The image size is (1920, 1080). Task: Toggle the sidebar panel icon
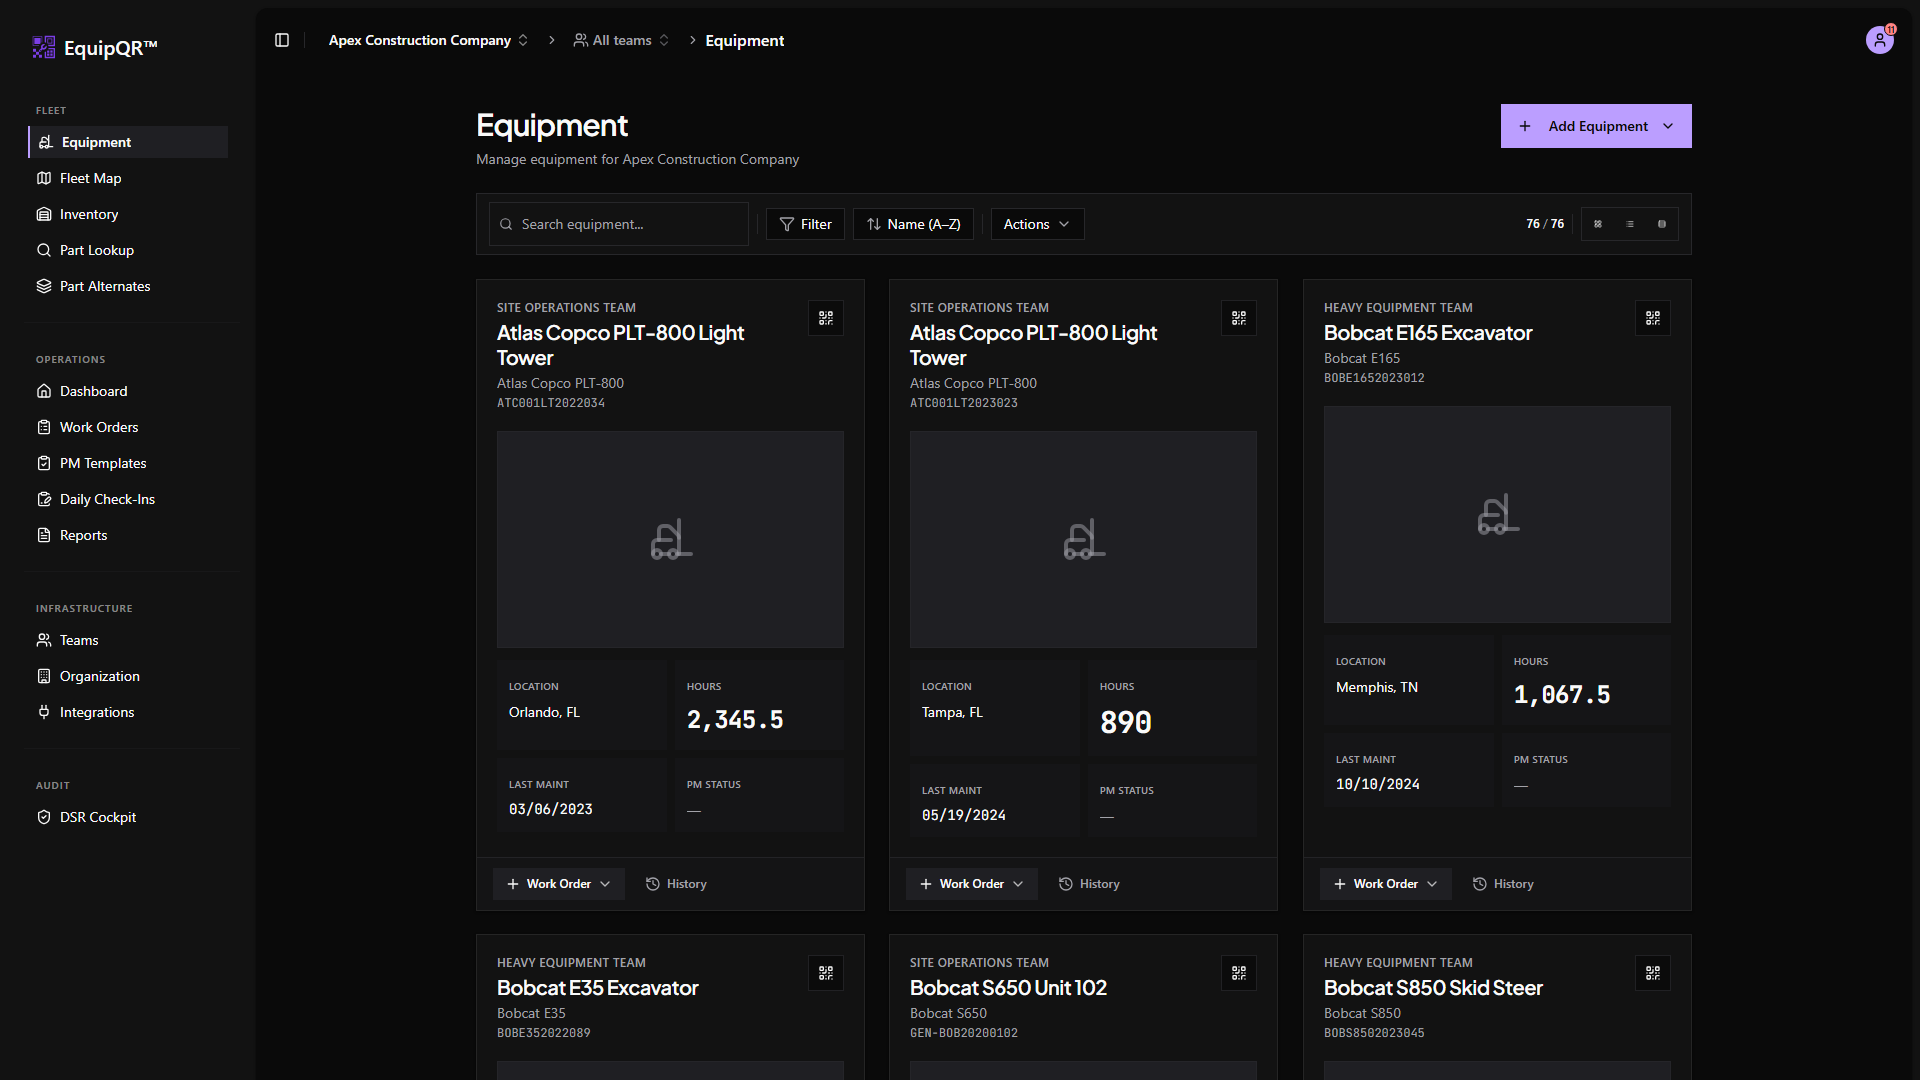click(x=282, y=40)
